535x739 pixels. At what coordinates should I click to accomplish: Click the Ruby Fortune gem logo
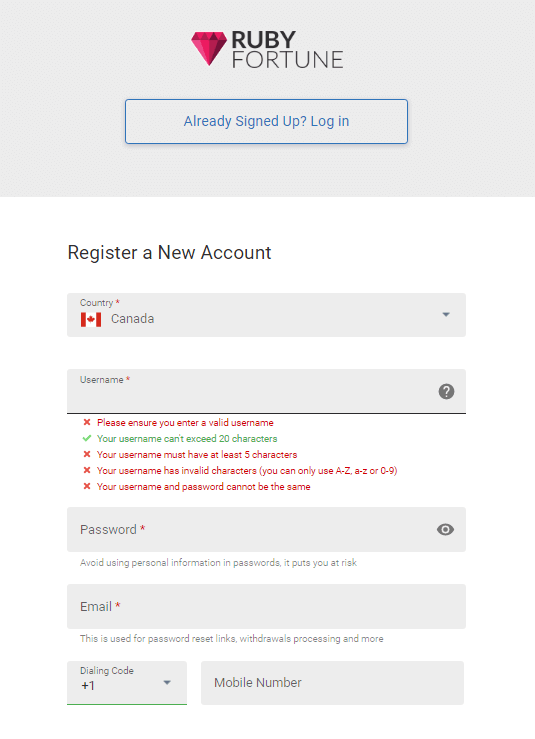click(x=209, y=49)
